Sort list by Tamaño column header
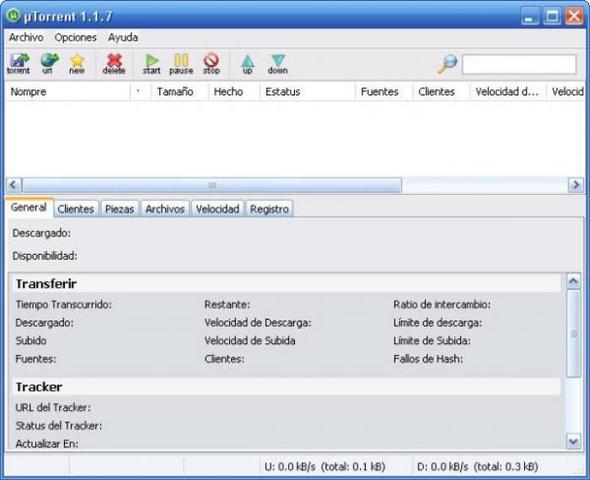590x480 pixels. pos(175,91)
